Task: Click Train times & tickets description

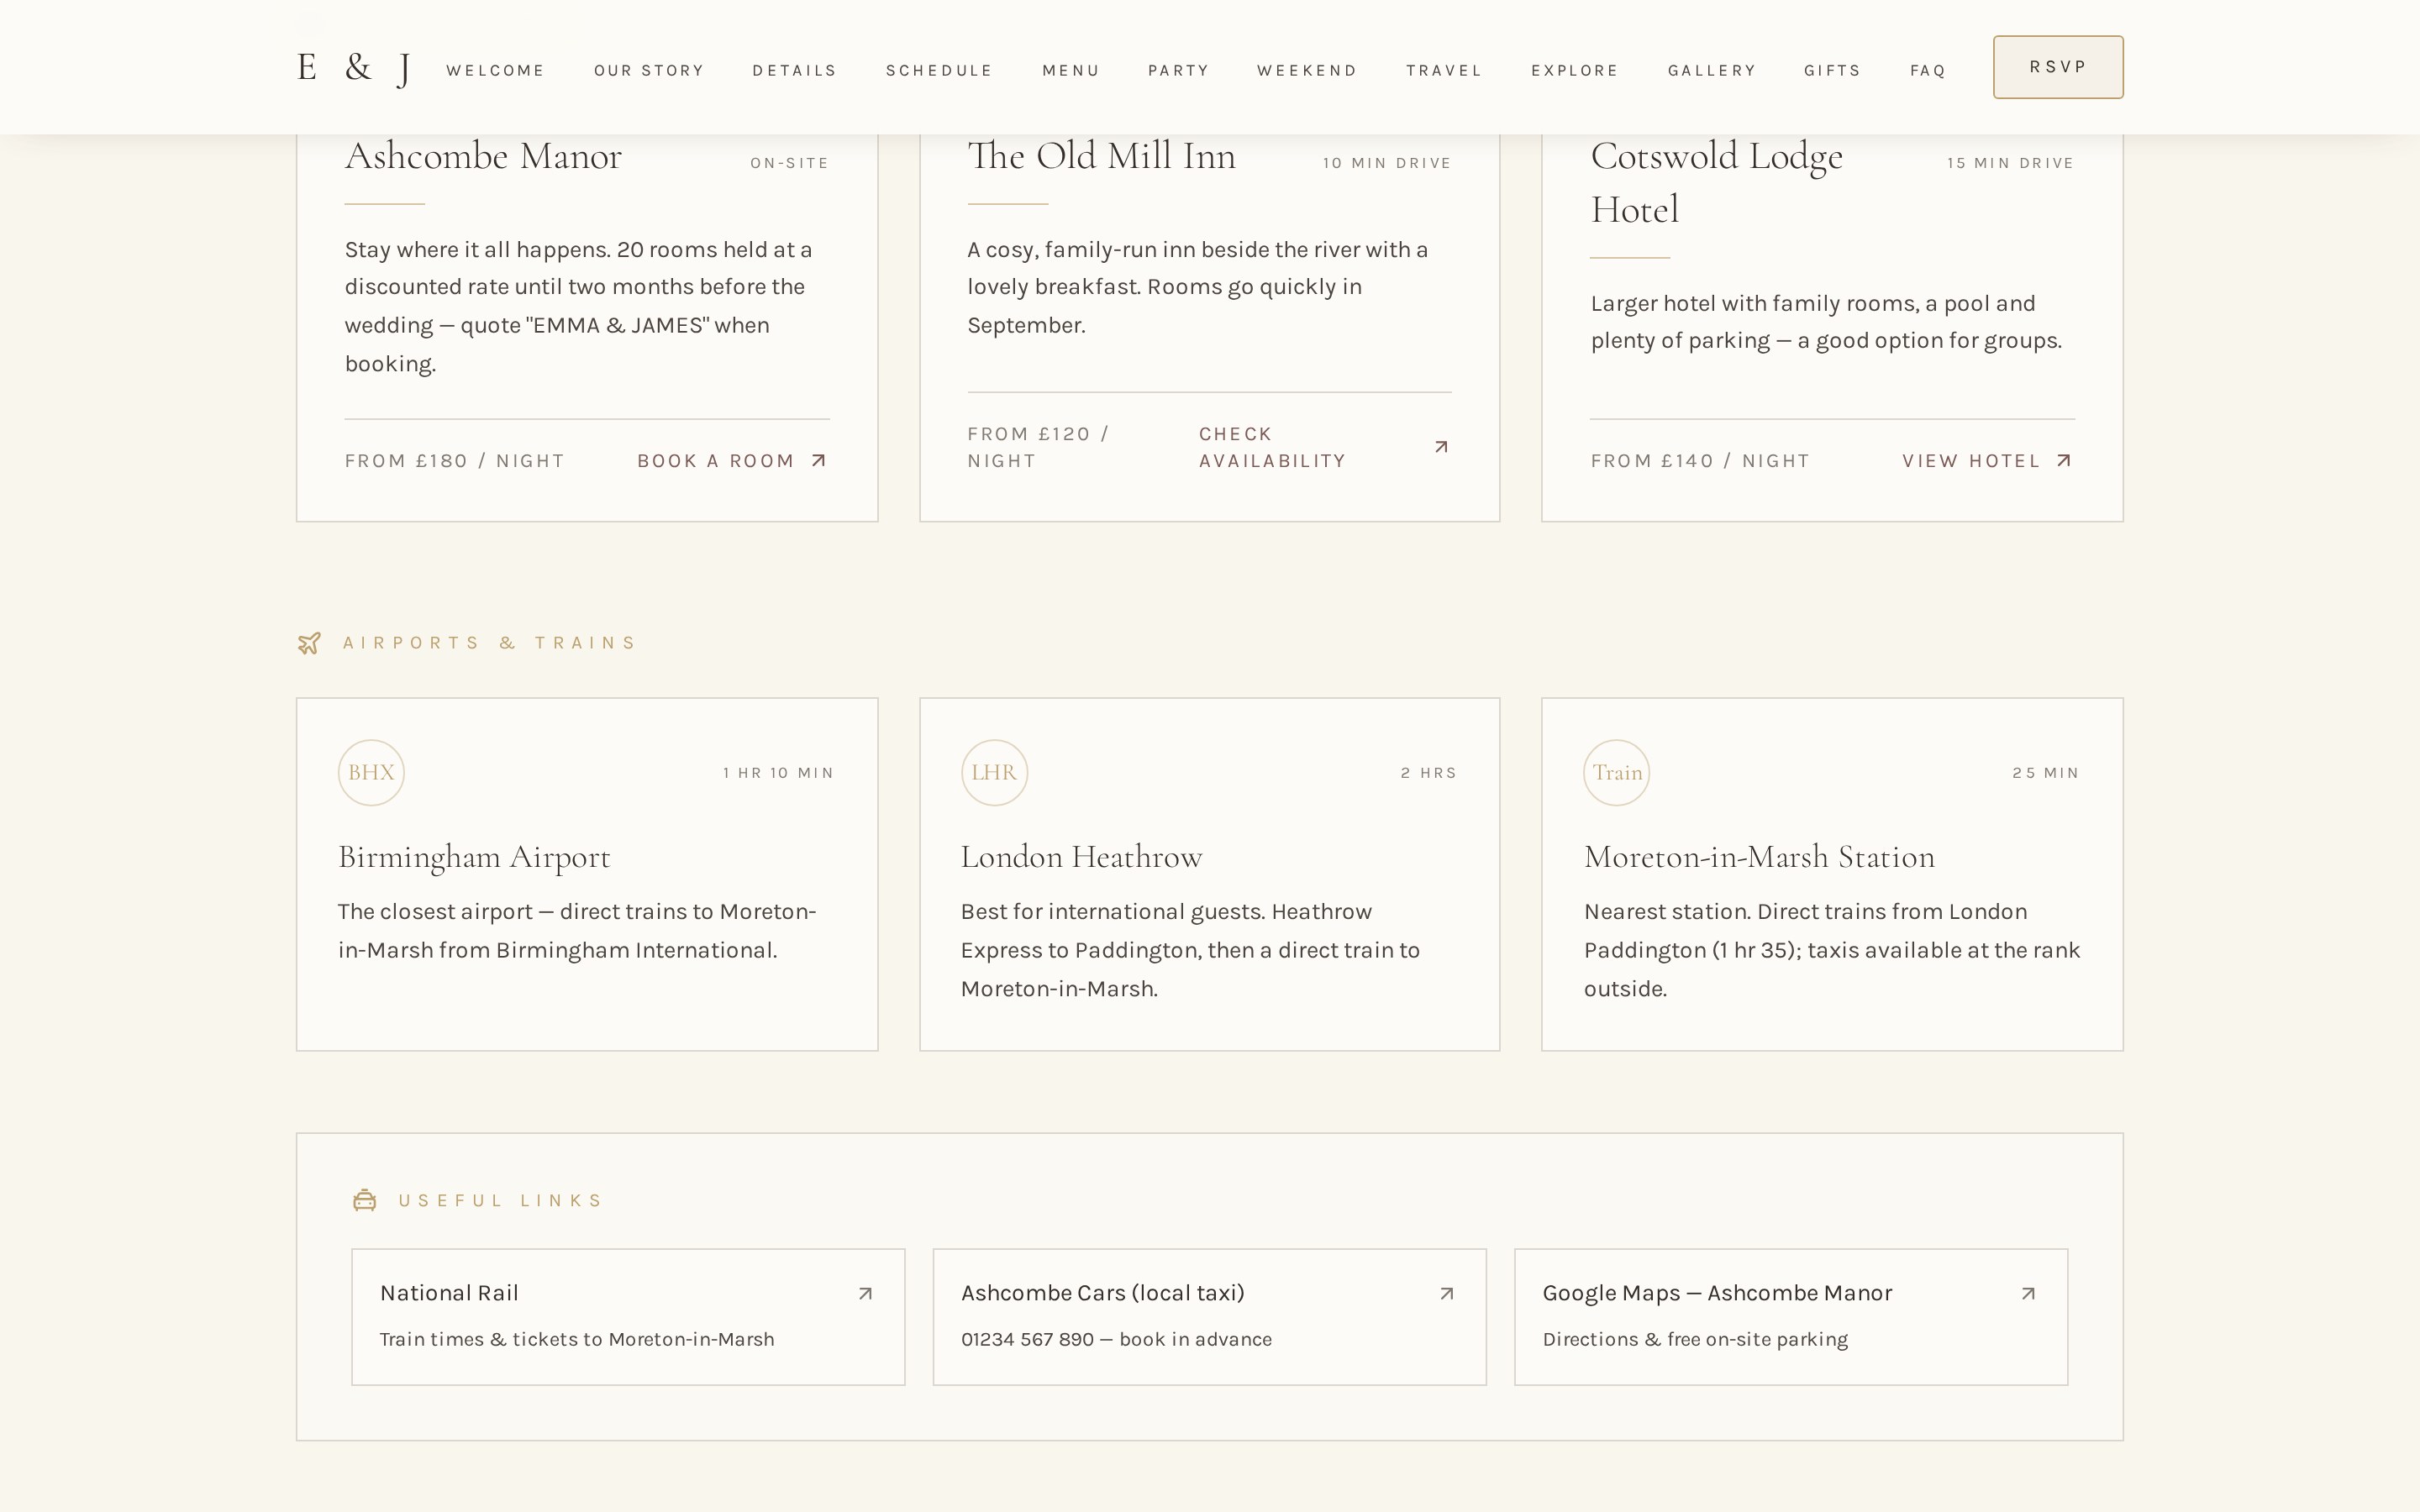Action: tap(577, 1340)
